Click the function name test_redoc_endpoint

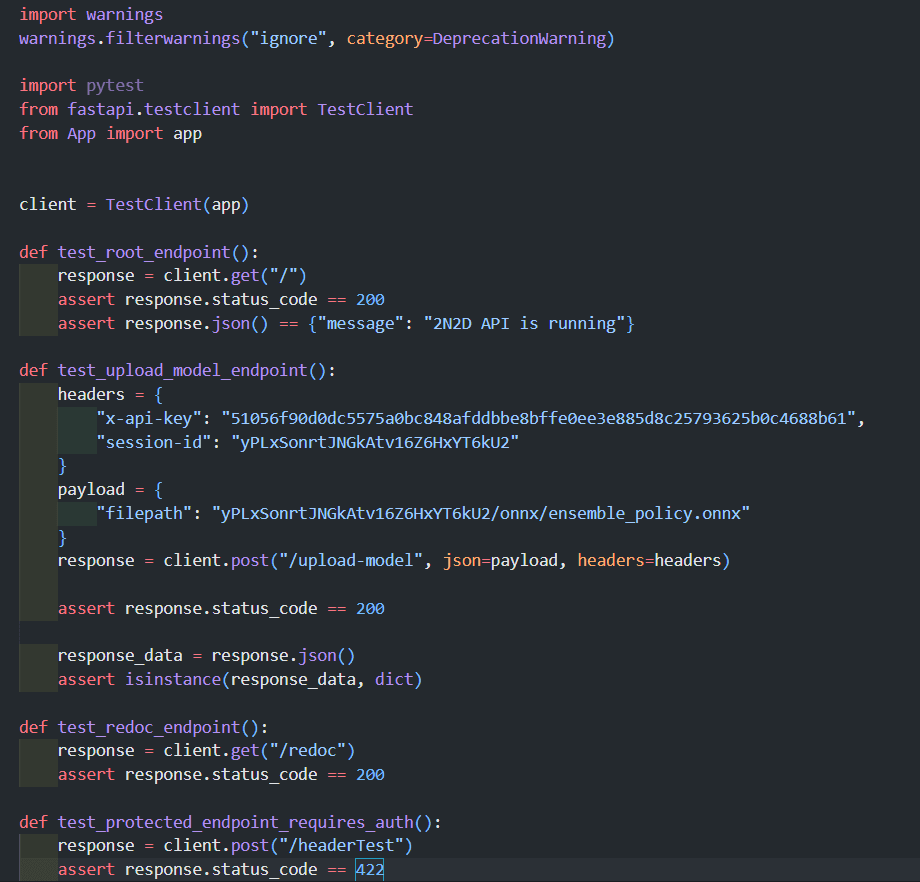click(148, 728)
